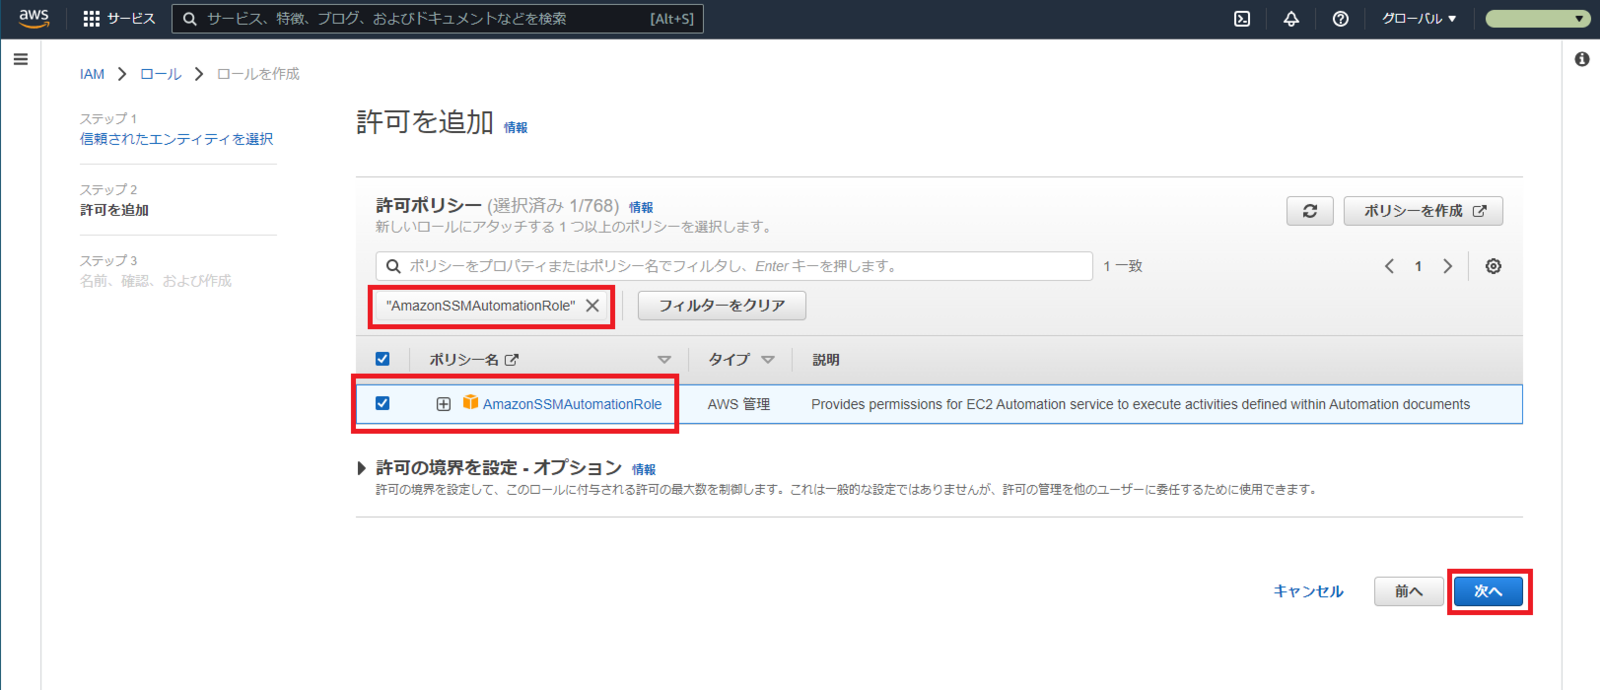Open the global region dropdown
This screenshot has width=1600, height=690.
[1419, 19]
